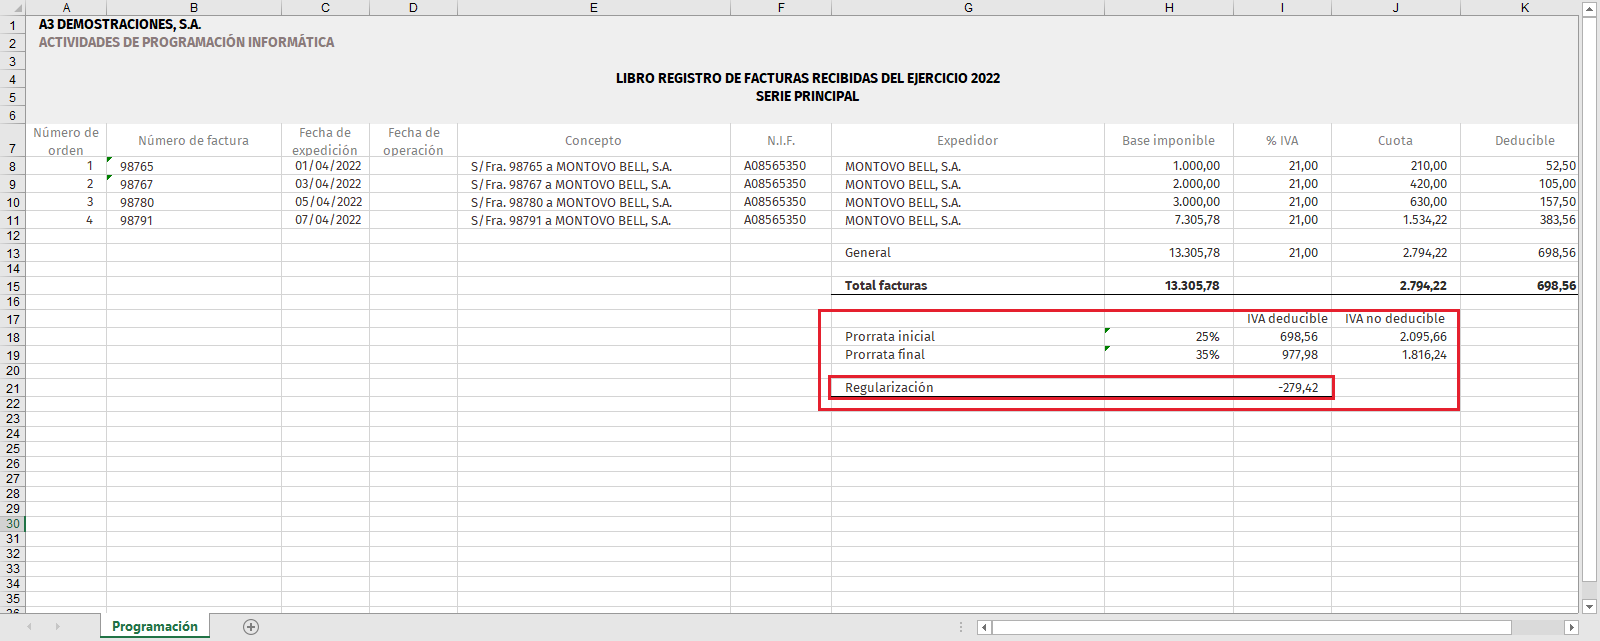Click 'Expedidor' heading cell

pos(968,141)
